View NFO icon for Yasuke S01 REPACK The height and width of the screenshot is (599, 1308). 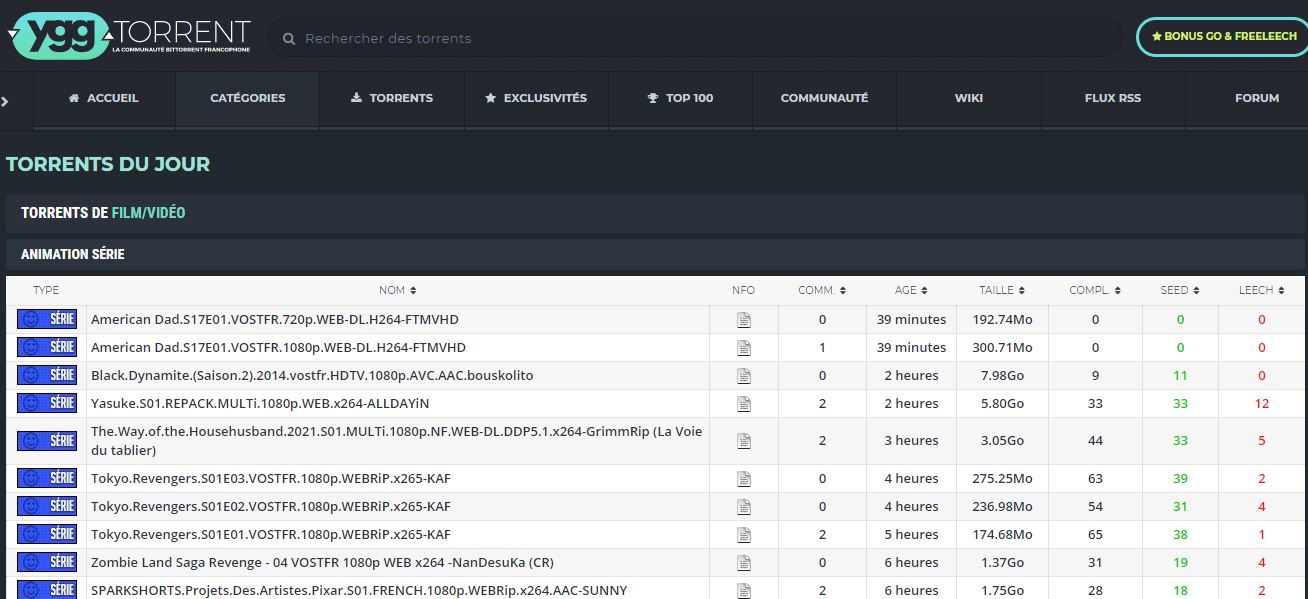(x=743, y=404)
